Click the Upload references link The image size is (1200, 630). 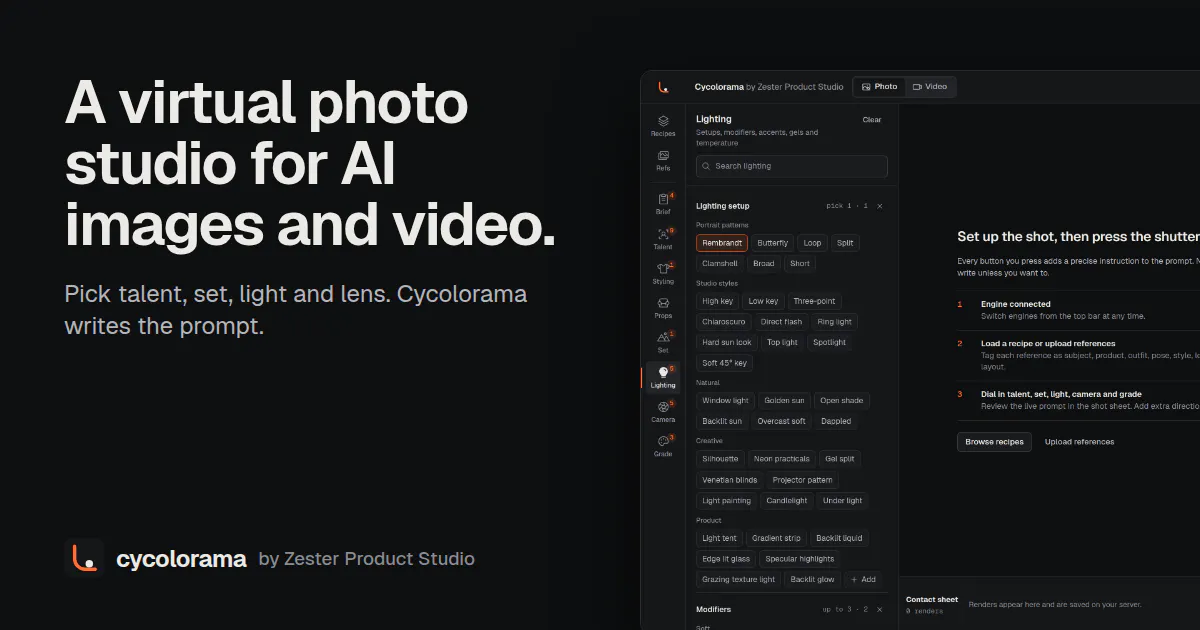[x=1080, y=441]
